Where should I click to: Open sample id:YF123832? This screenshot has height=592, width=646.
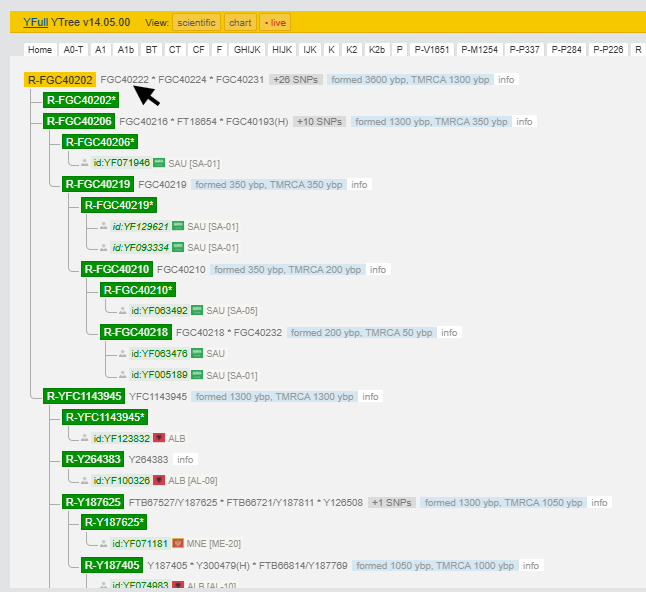[122, 438]
